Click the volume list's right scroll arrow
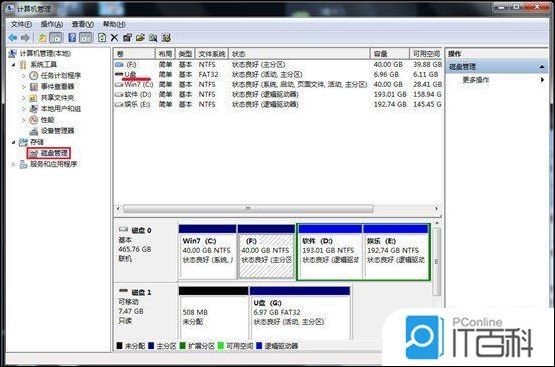This screenshot has height=367, width=555. (436, 209)
